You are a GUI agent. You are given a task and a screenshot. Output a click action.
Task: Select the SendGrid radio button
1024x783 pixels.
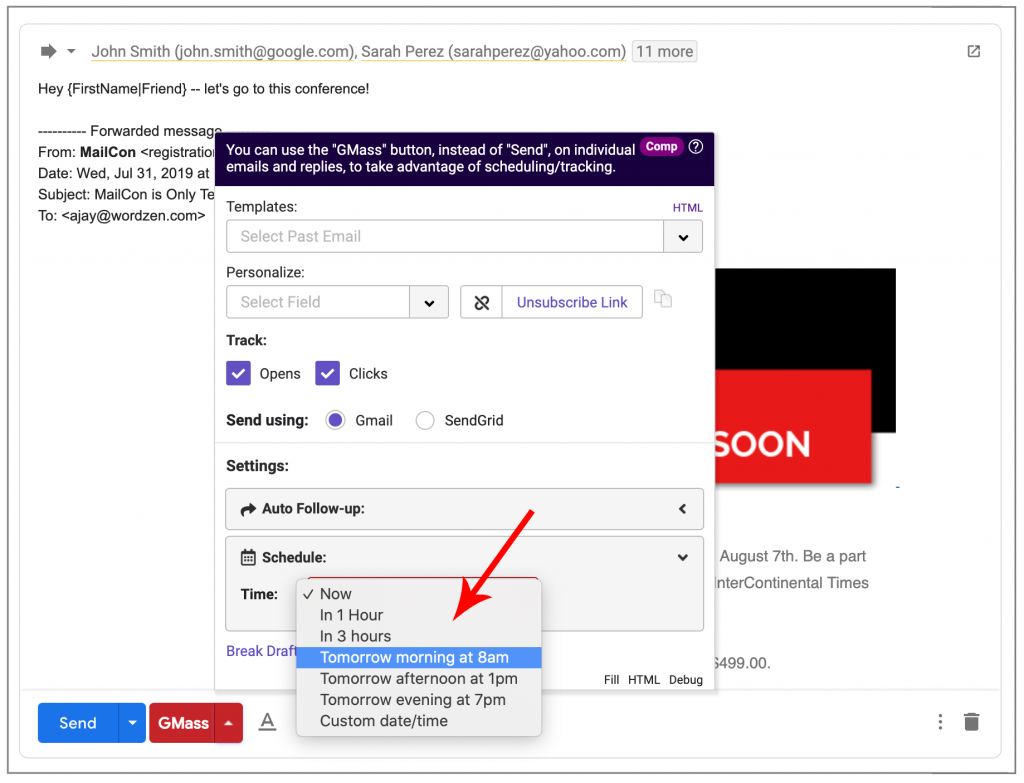pyautogui.click(x=423, y=420)
